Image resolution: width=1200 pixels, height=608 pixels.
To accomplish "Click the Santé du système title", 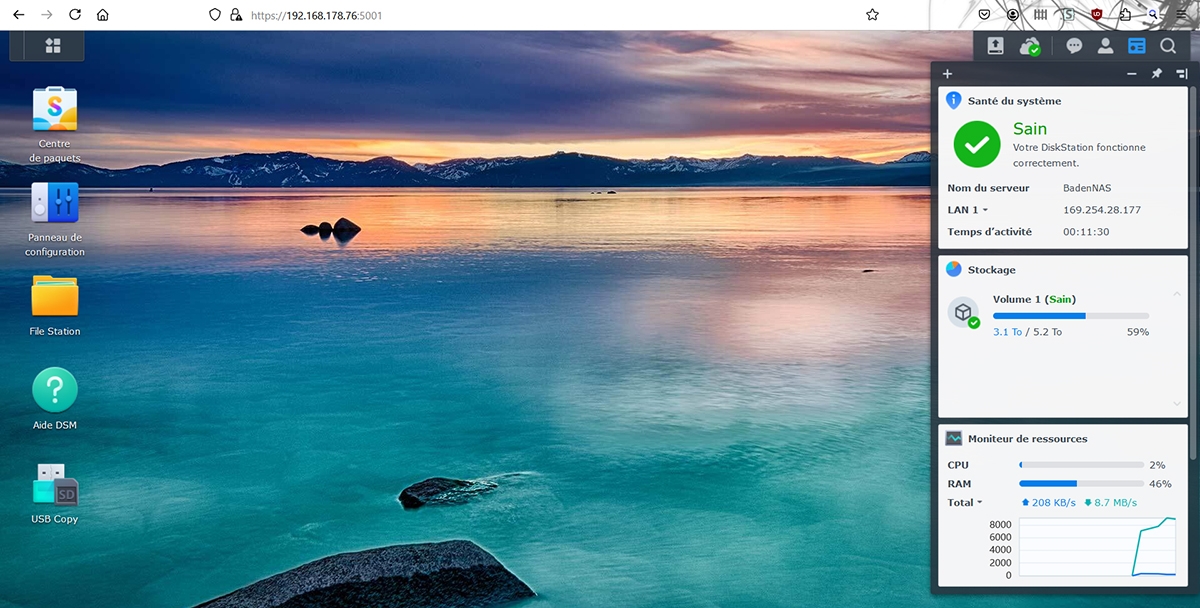I will click(x=1015, y=101).
